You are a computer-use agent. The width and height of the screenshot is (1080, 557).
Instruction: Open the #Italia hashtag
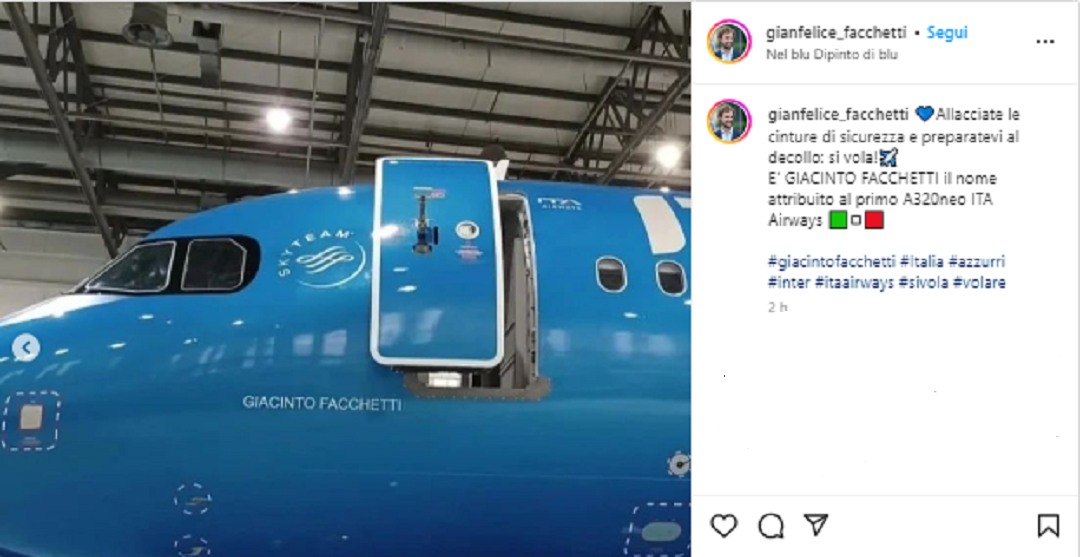point(922,262)
